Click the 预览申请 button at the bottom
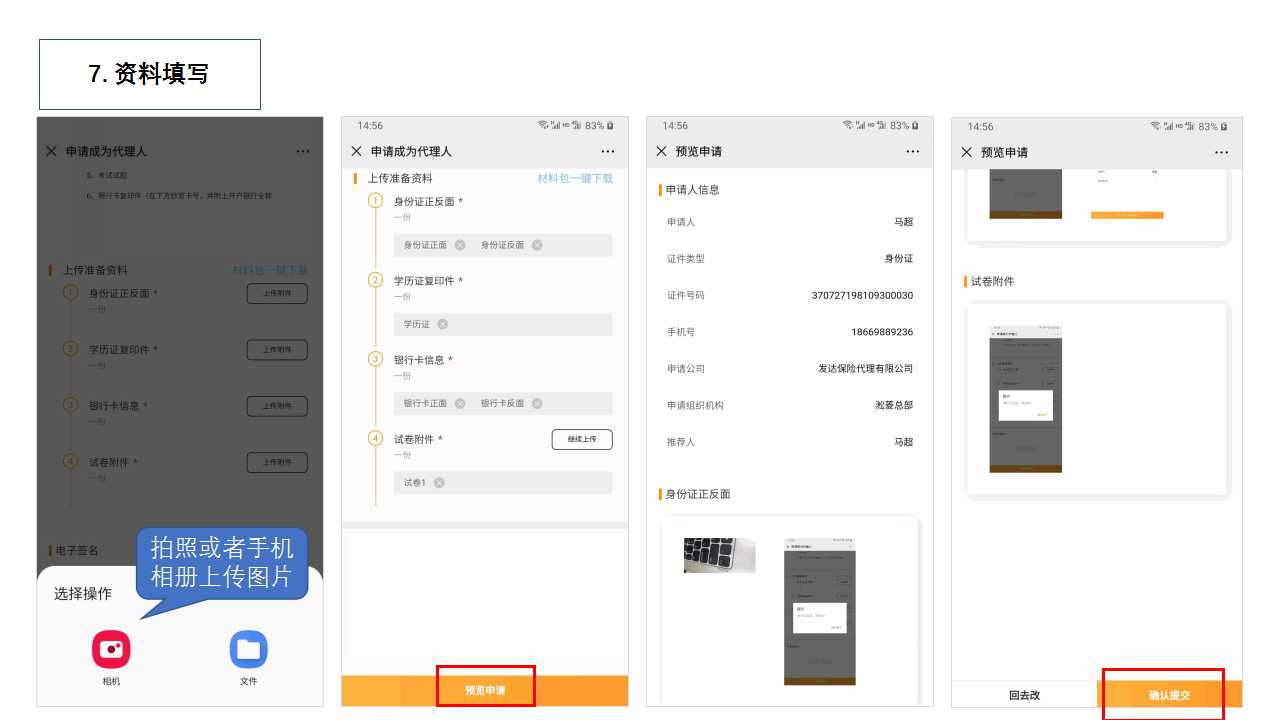The width and height of the screenshot is (1280, 720). coord(485,690)
